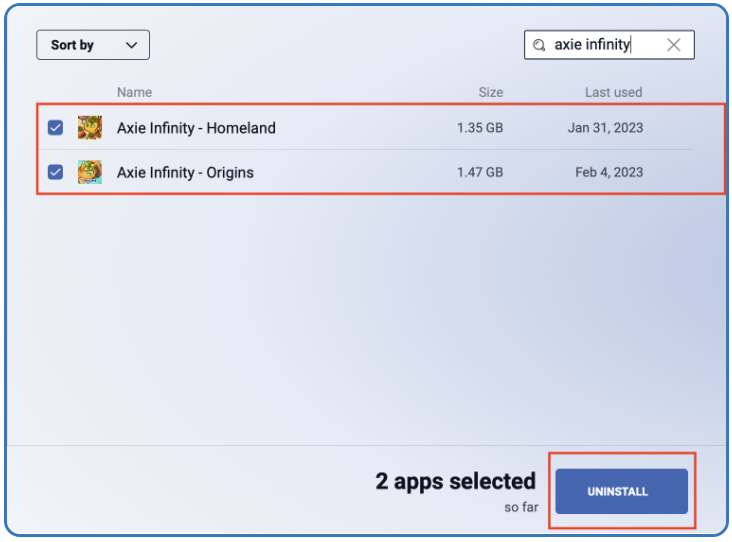Click the 1.47 GB size value

click(x=480, y=172)
